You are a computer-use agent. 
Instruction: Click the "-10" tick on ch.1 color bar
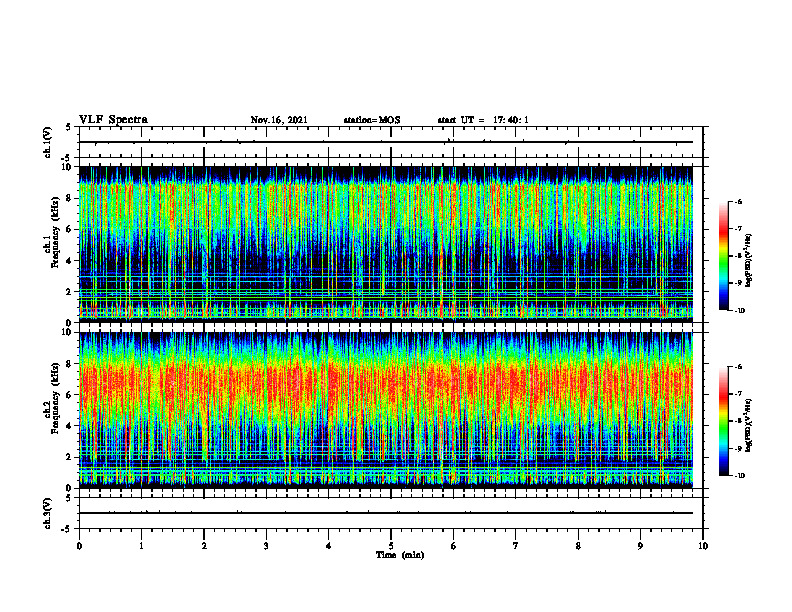tap(739, 311)
